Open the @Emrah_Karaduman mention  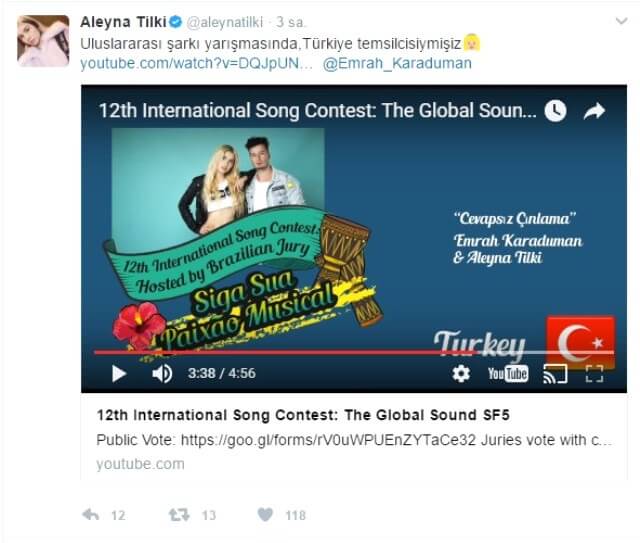[x=397, y=64]
